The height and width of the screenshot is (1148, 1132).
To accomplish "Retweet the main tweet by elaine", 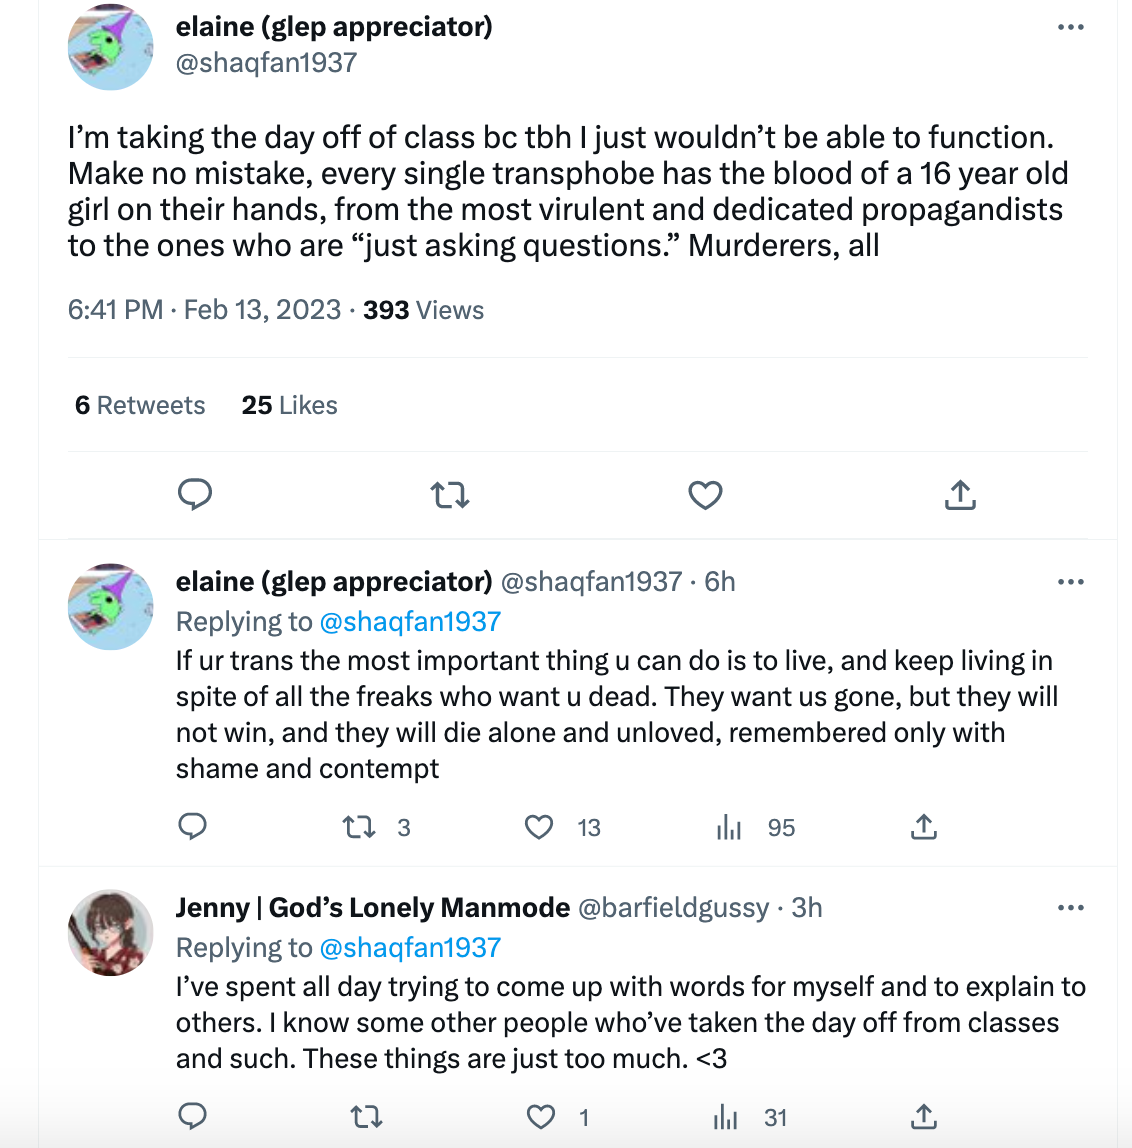I will click(x=450, y=494).
